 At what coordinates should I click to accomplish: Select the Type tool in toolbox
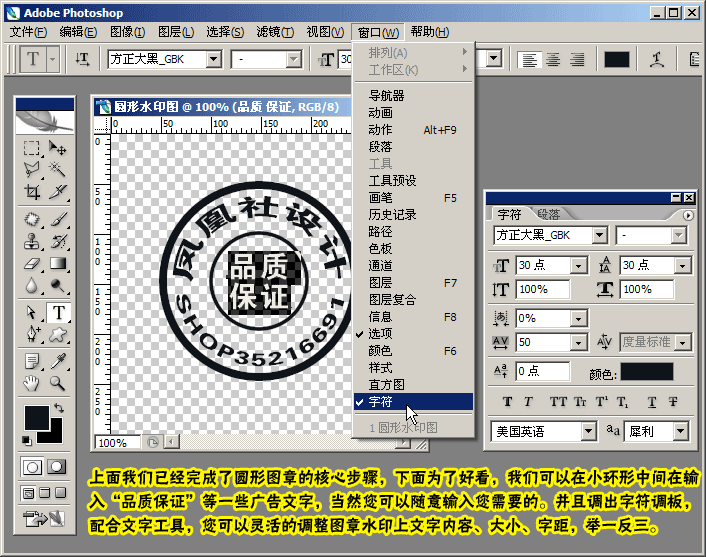pos(59,312)
